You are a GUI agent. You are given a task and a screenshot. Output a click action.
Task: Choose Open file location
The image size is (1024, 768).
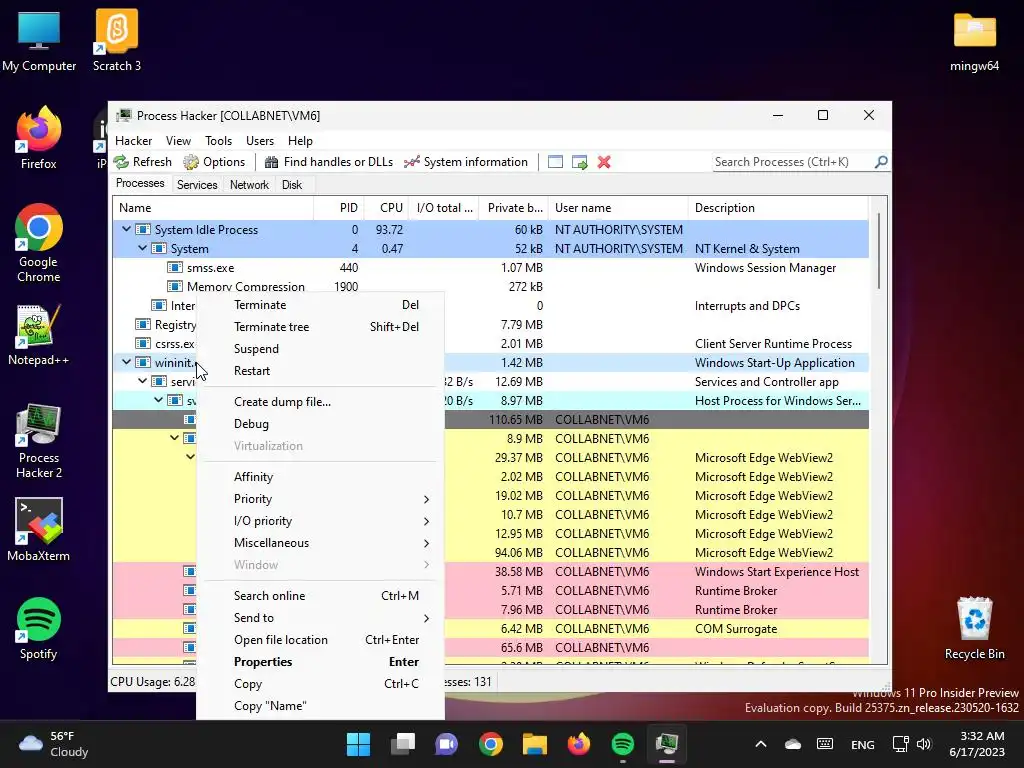click(x=320, y=640)
